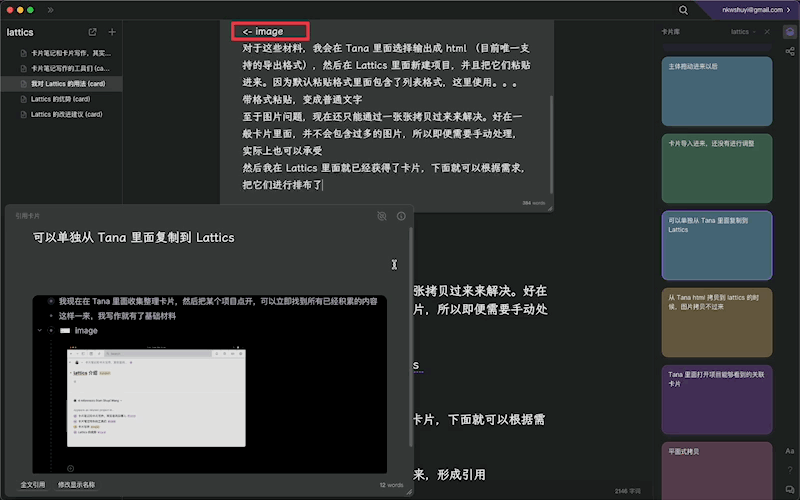Click the 引用卡片 popup header label
Viewport: 800px width, 500px height.
point(28,216)
